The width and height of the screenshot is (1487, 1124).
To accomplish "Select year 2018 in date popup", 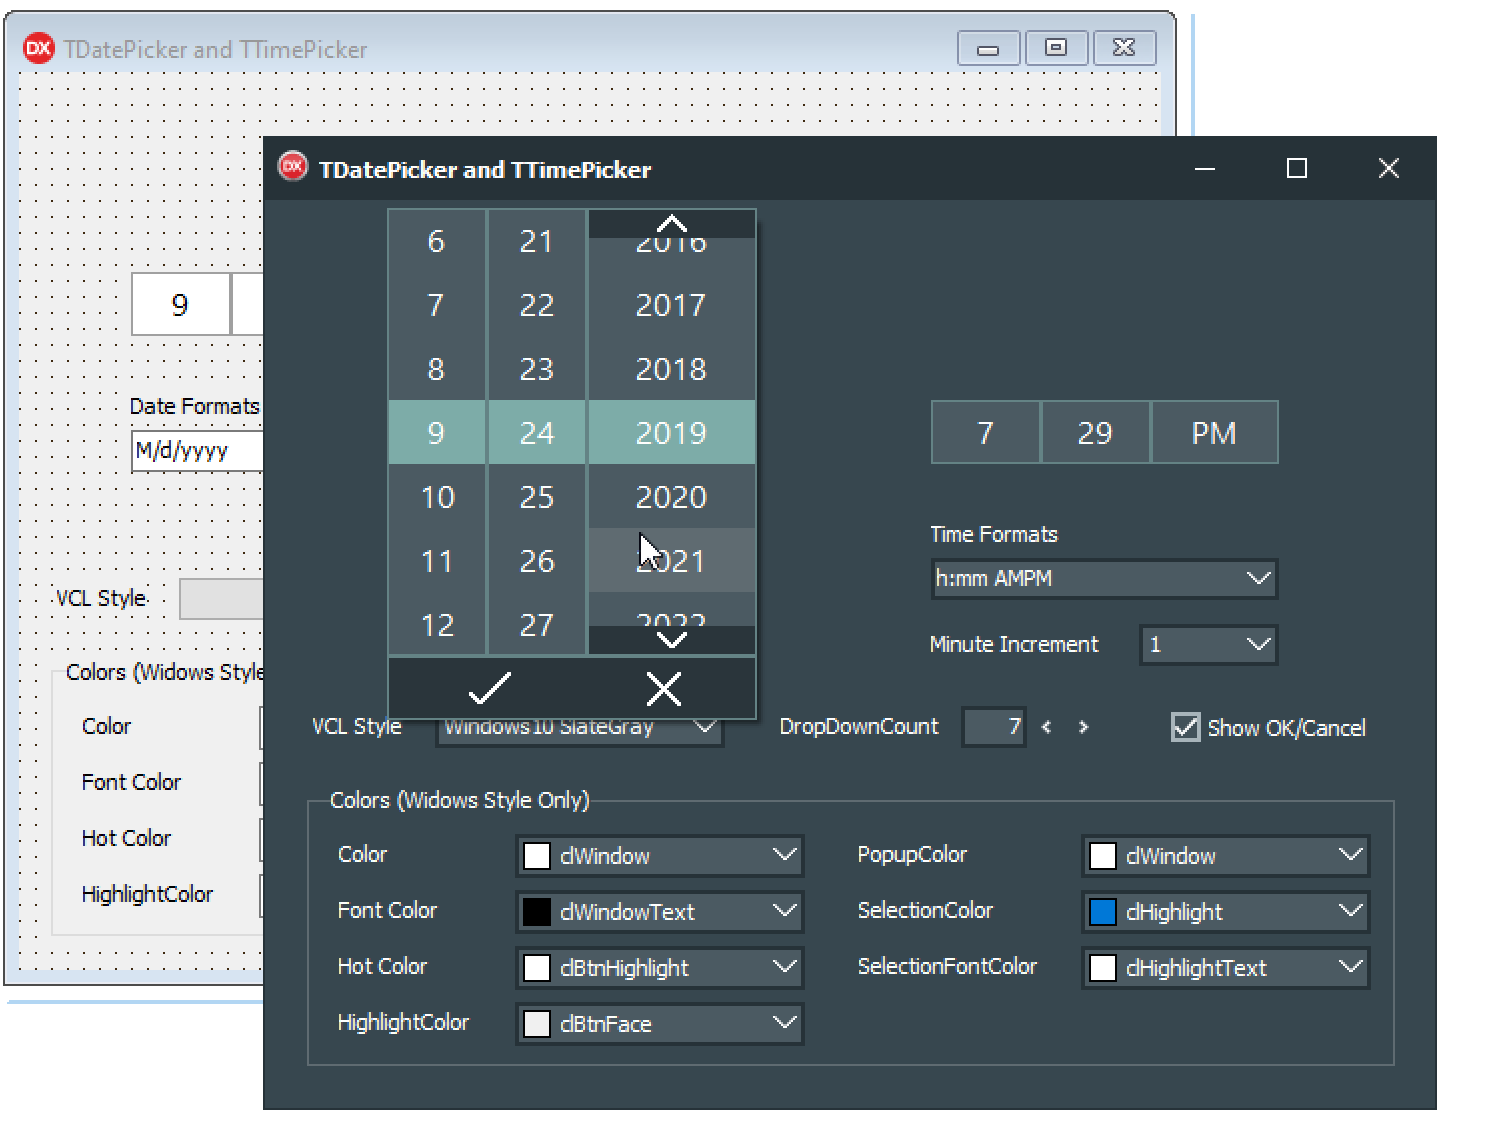I will click(x=672, y=369).
